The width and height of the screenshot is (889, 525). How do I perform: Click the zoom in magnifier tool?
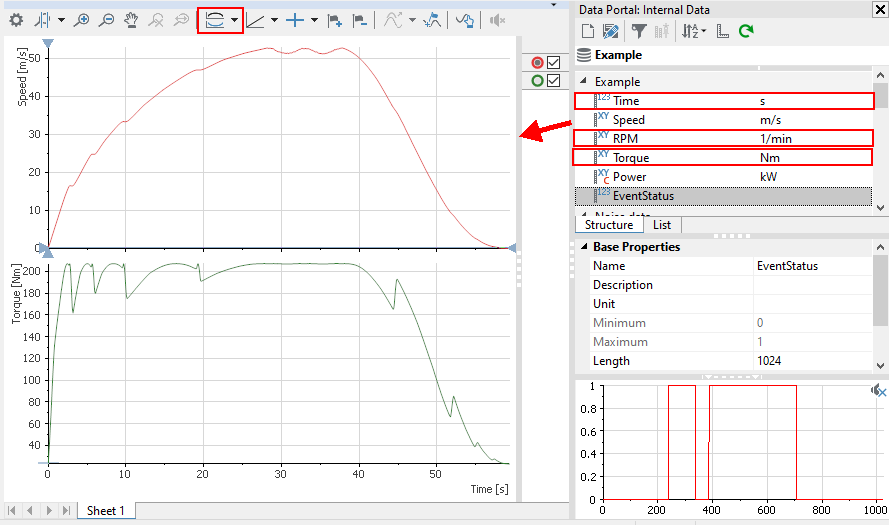click(82, 20)
